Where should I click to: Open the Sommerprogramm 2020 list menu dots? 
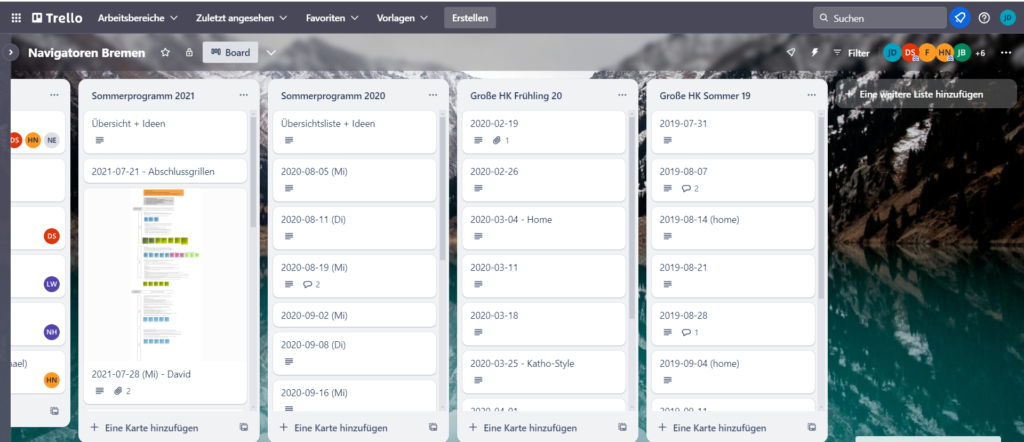(x=433, y=95)
